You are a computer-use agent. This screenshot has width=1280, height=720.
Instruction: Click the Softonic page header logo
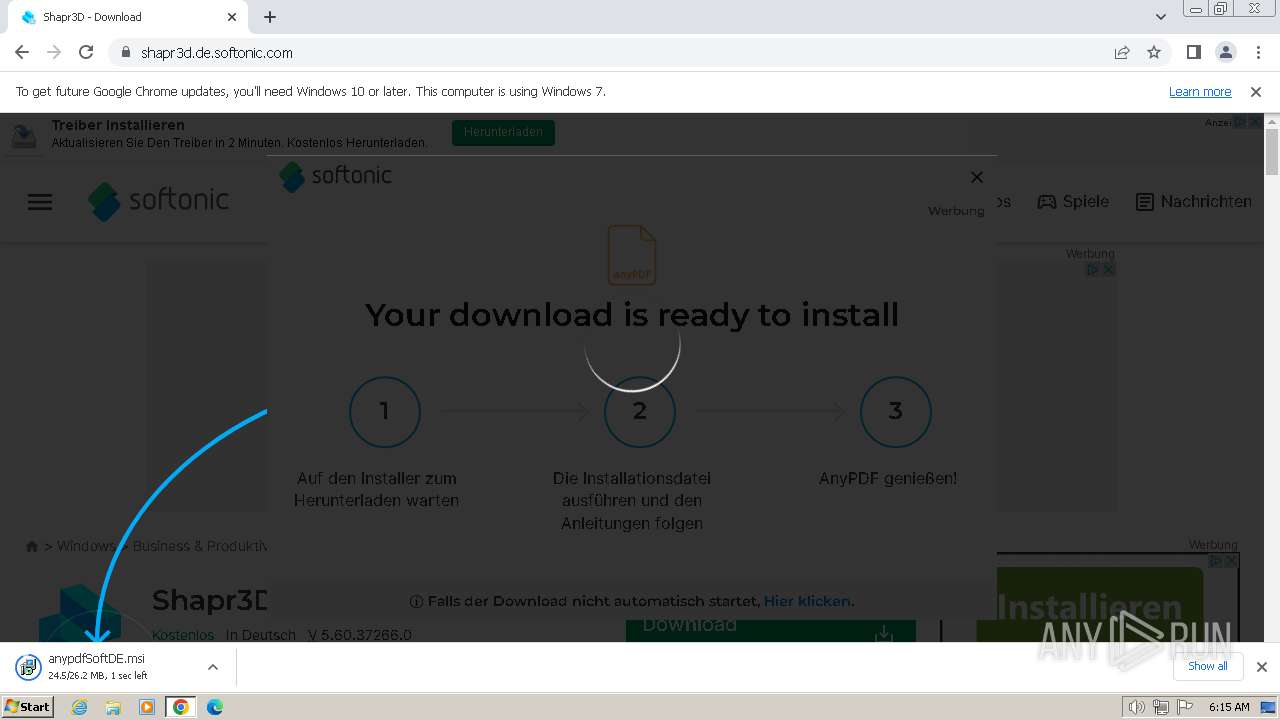pos(158,201)
